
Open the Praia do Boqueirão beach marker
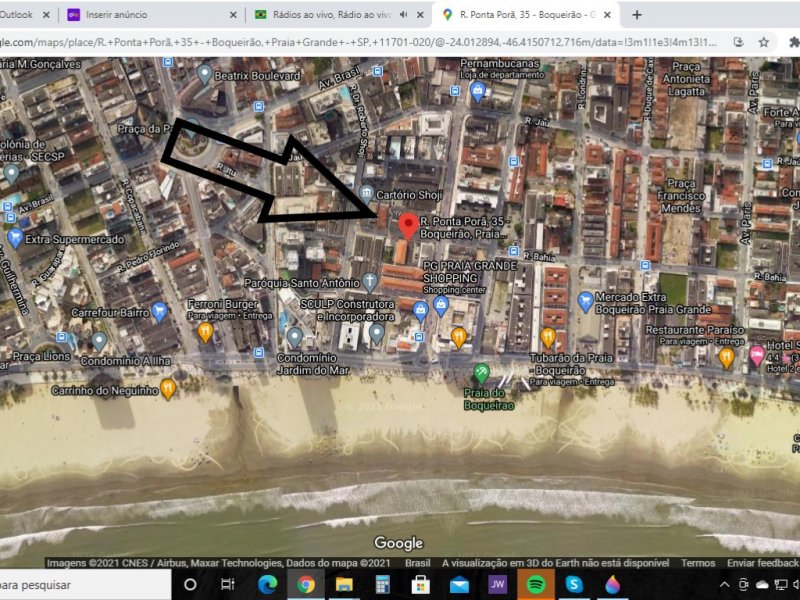pyautogui.click(x=481, y=373)
